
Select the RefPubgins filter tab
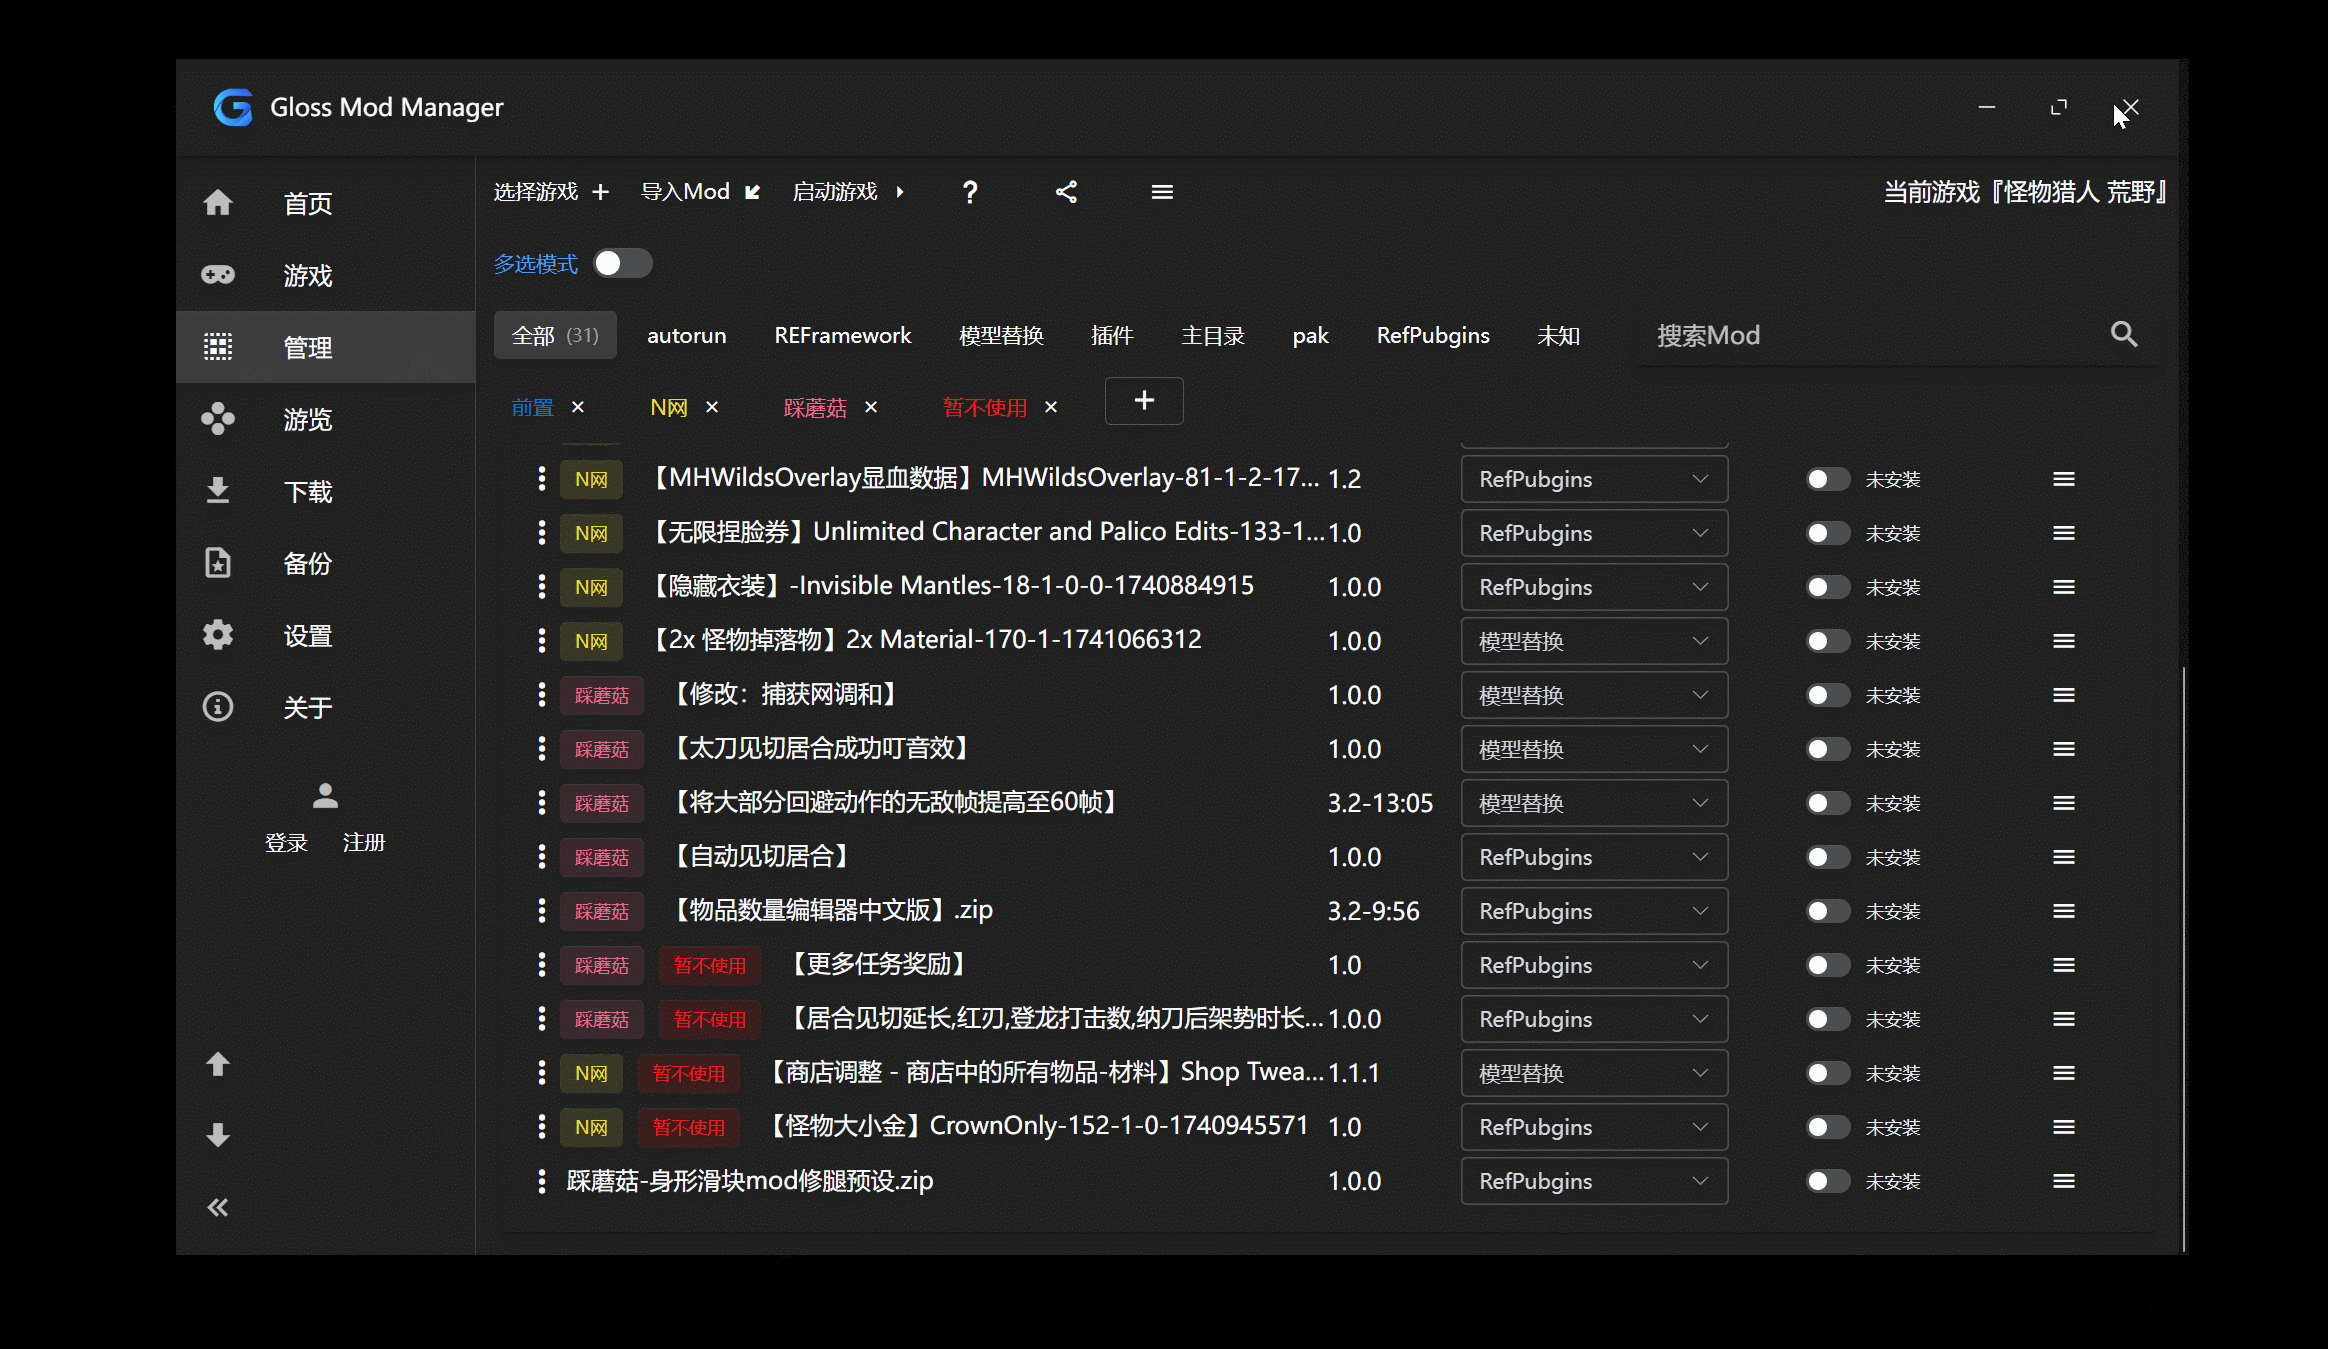pyautogui.click(x=1433, y=335)
